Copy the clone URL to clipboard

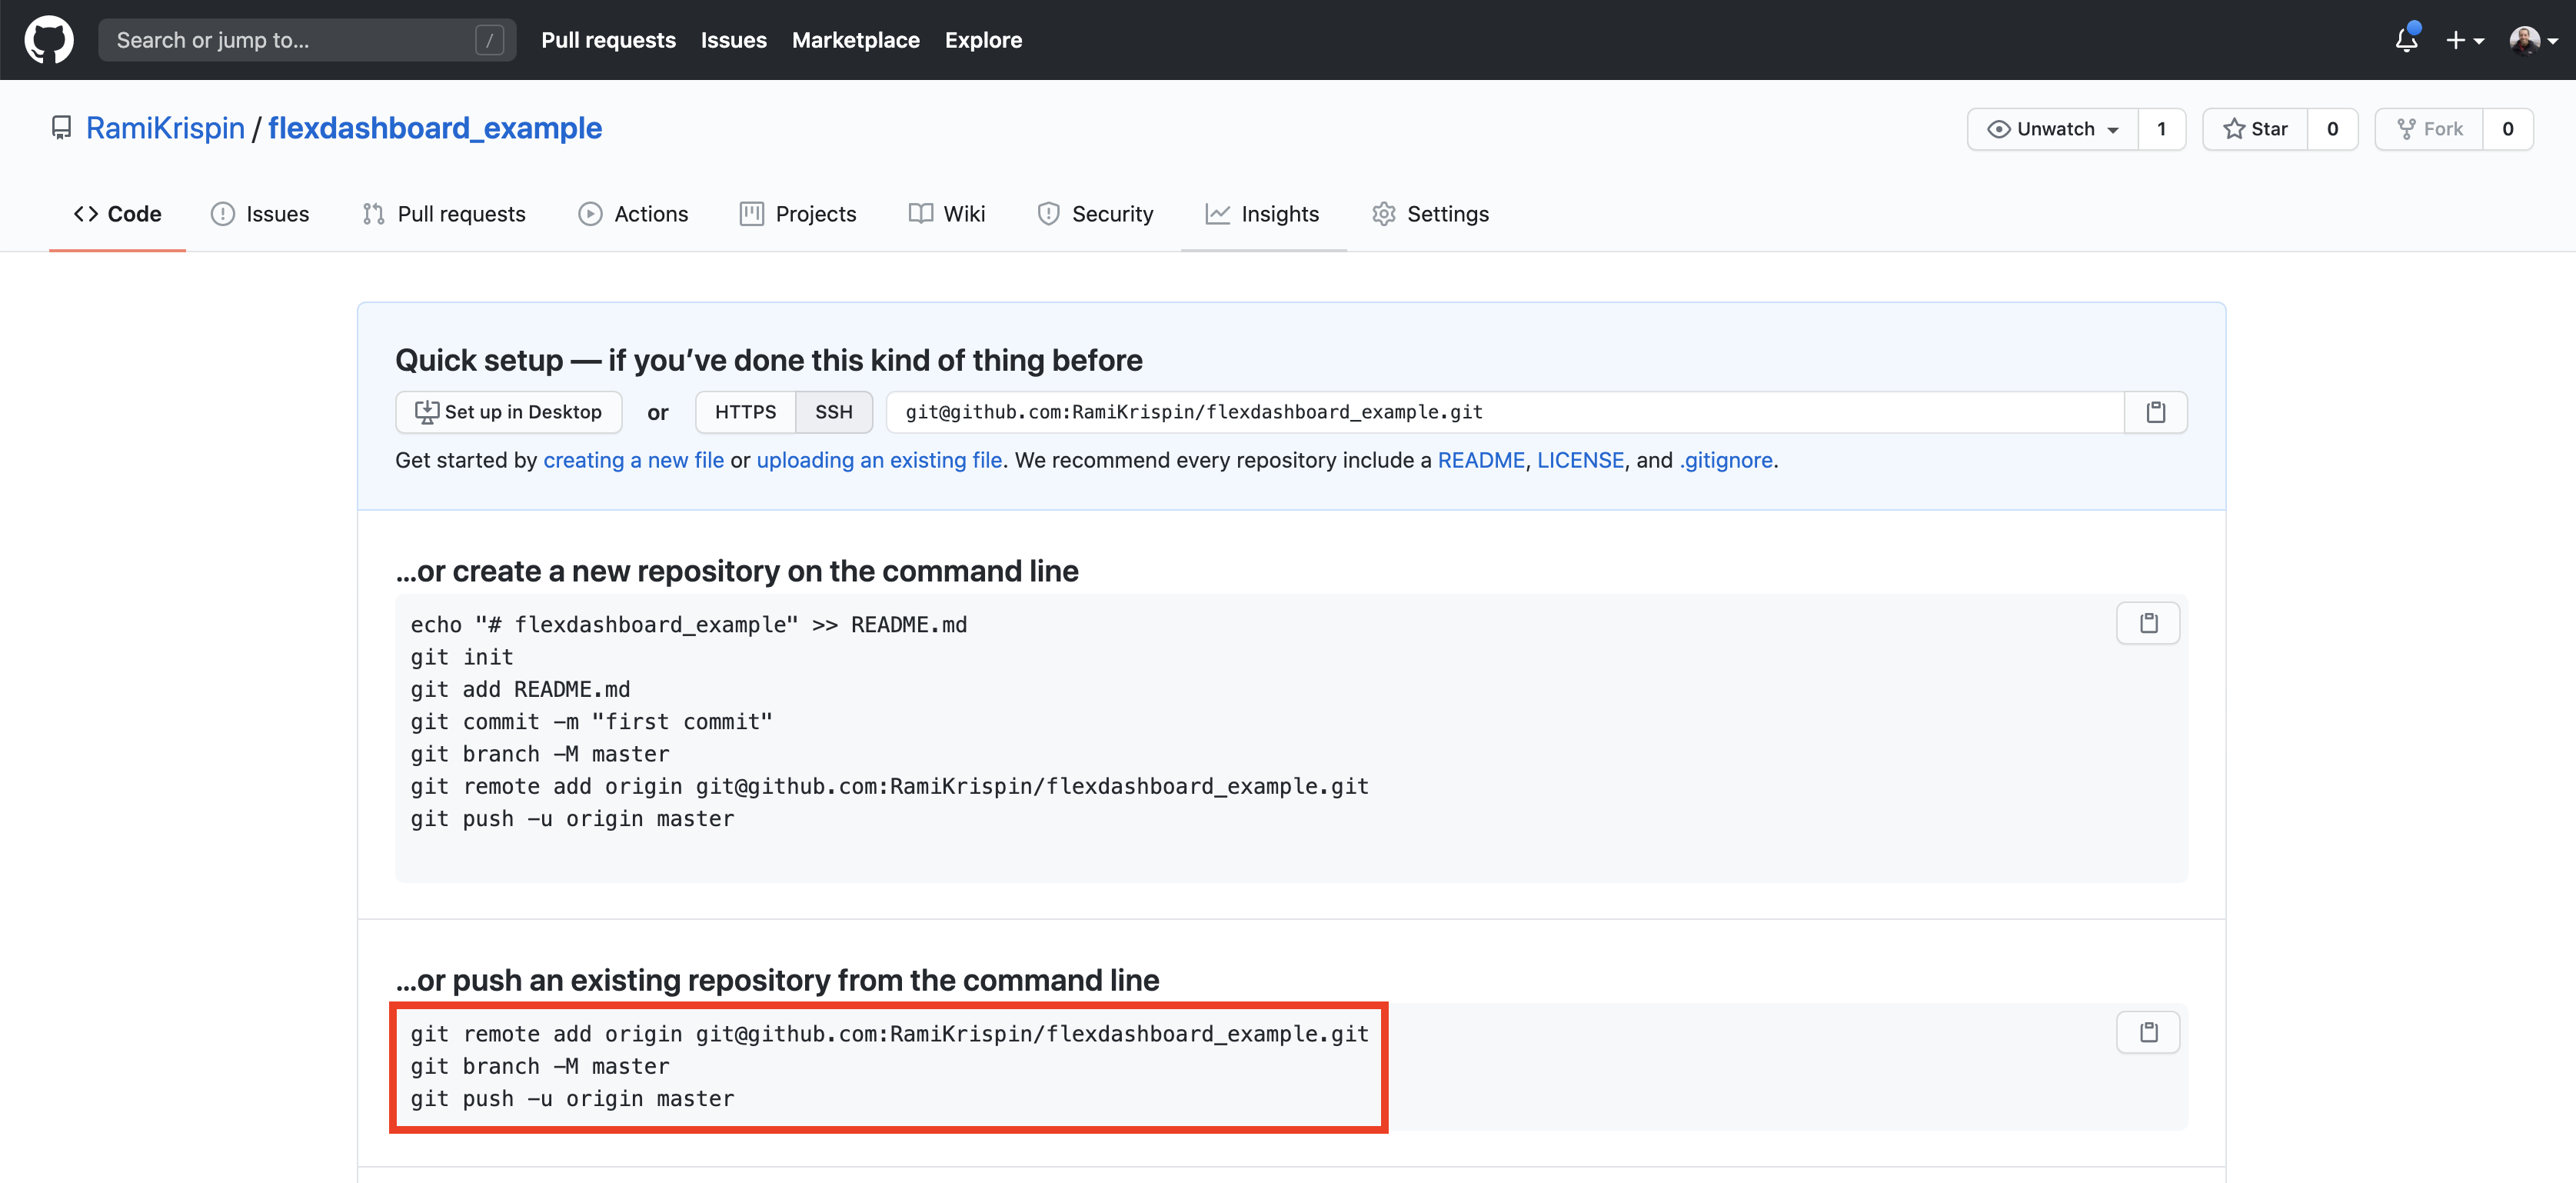pos(2156,412)
